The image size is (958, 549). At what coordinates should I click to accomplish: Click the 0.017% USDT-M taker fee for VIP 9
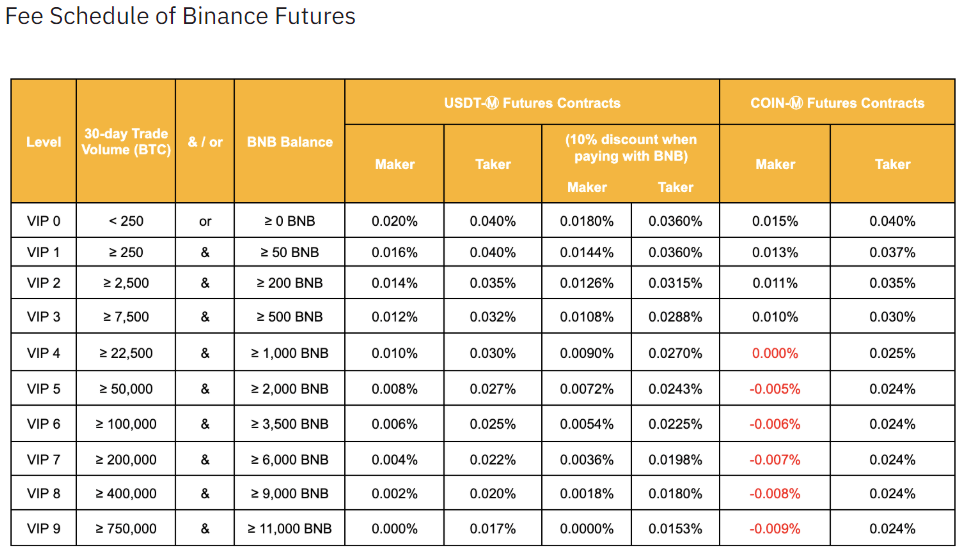point(493,528)
